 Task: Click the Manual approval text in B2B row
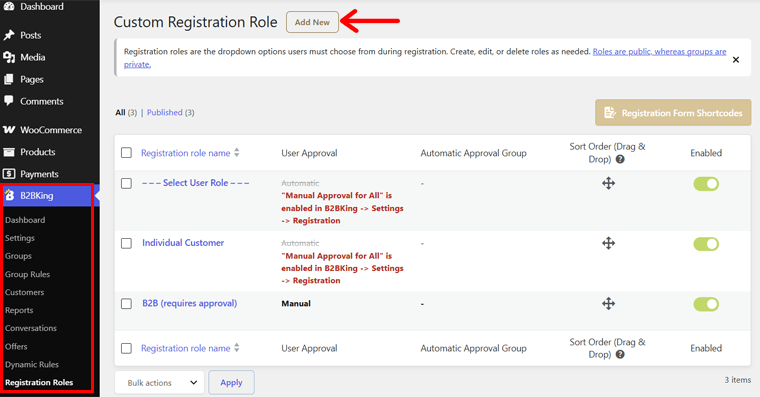[296, 303]
